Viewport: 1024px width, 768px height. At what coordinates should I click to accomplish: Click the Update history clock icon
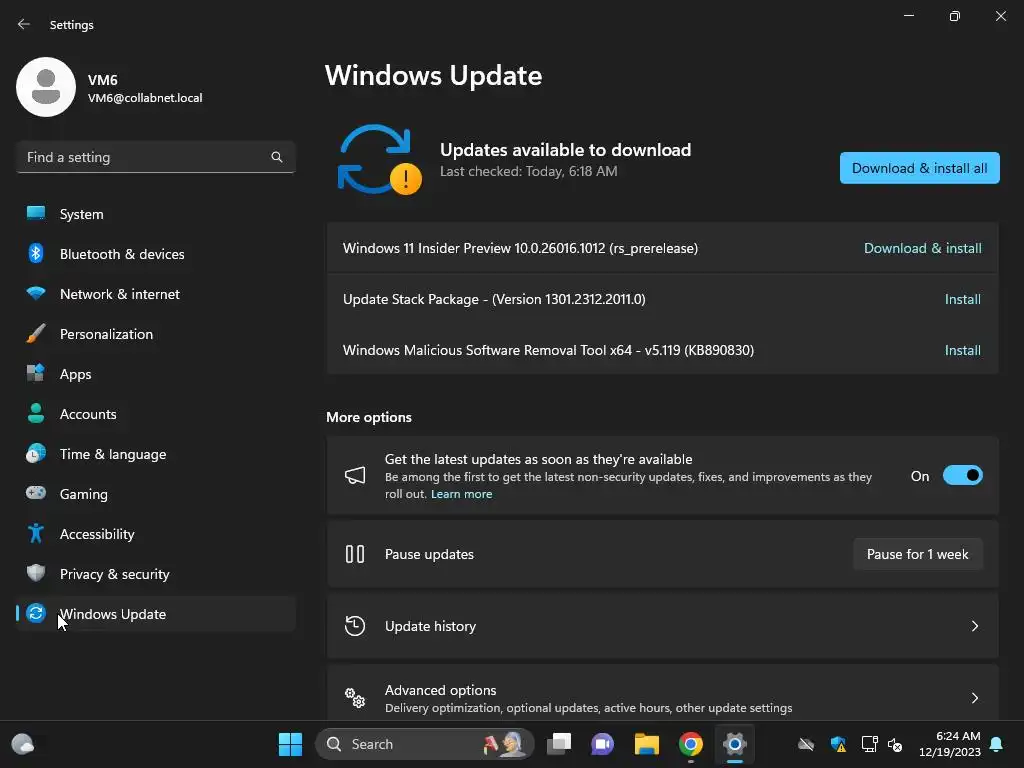pyautogui.click(x=355, y=626)
